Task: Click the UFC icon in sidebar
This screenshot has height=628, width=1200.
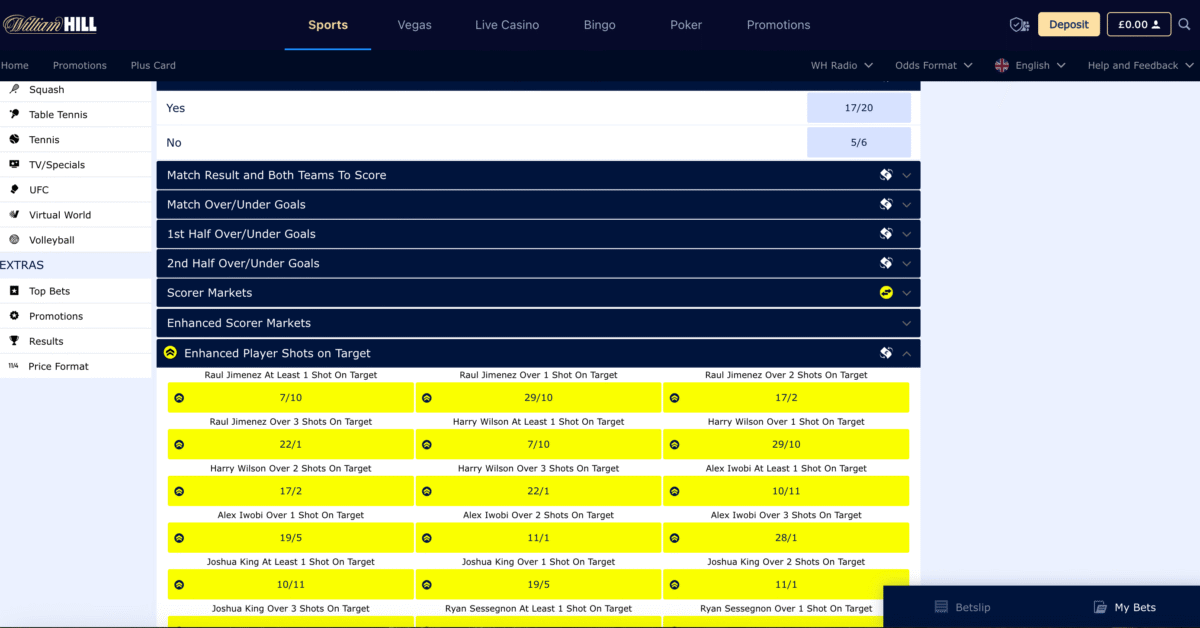Action: tap(14, 190)
